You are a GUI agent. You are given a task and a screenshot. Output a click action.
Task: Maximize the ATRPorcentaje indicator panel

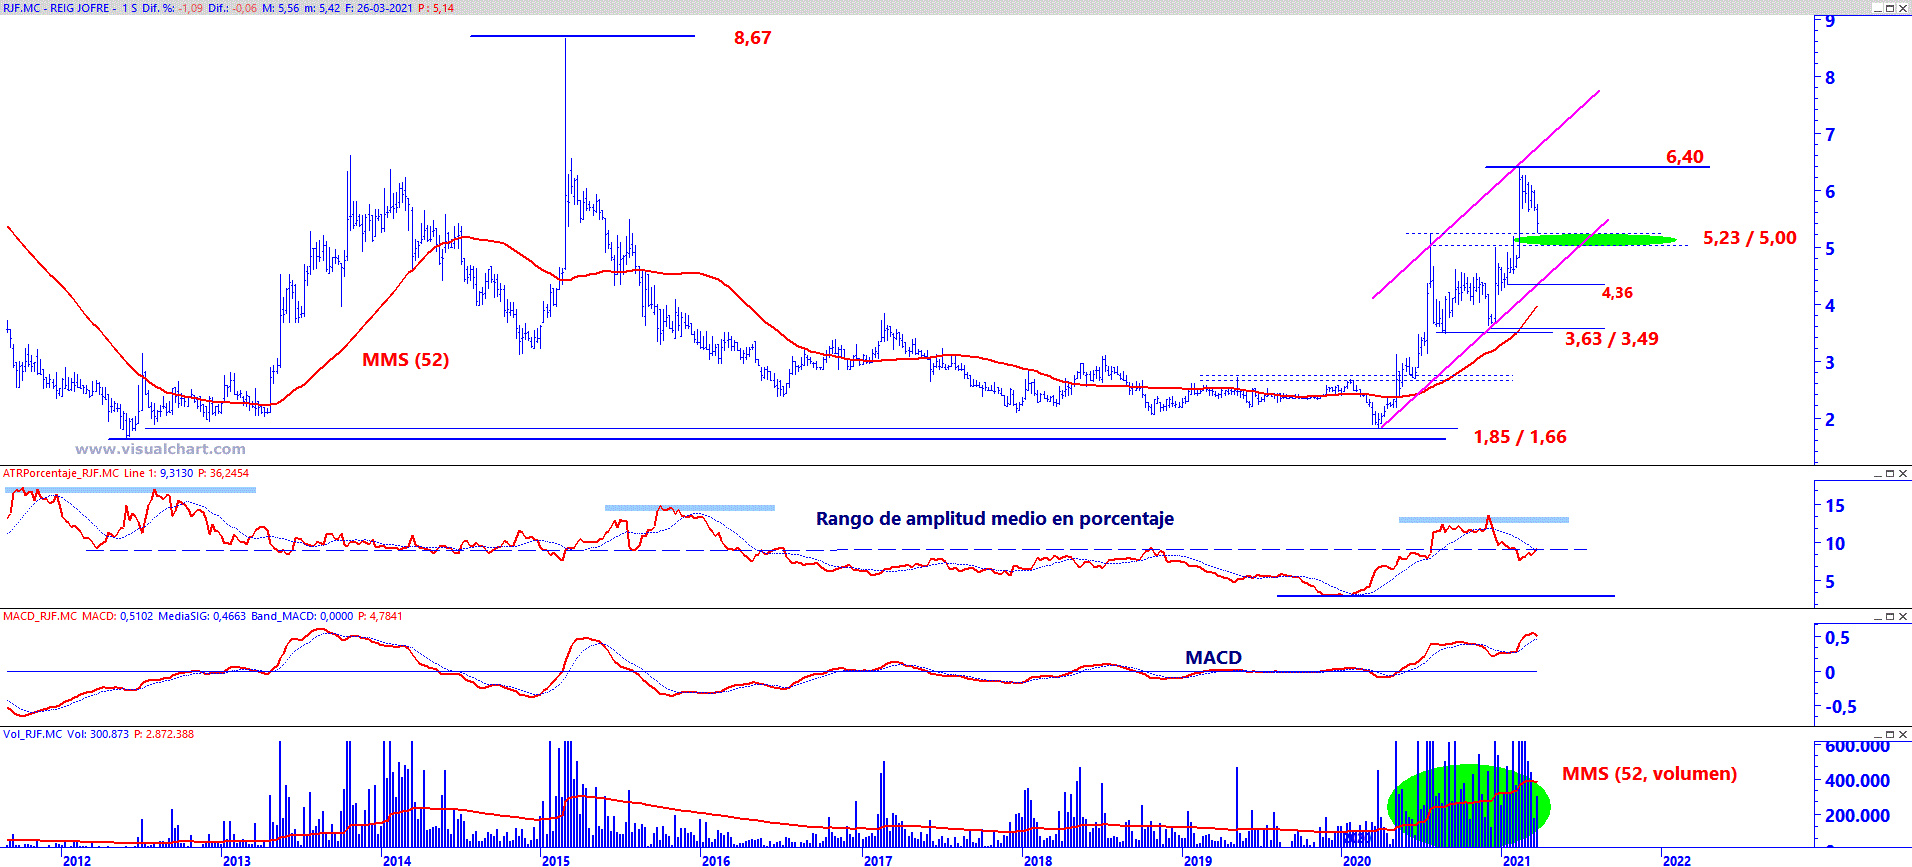pyautogui.click(x=1890, y=473)
